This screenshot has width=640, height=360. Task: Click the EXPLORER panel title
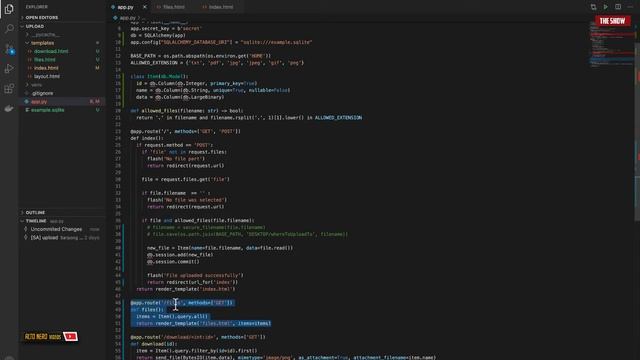37,7
